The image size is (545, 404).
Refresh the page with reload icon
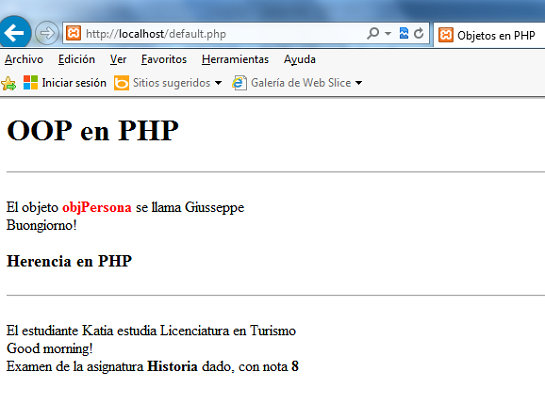418,33
